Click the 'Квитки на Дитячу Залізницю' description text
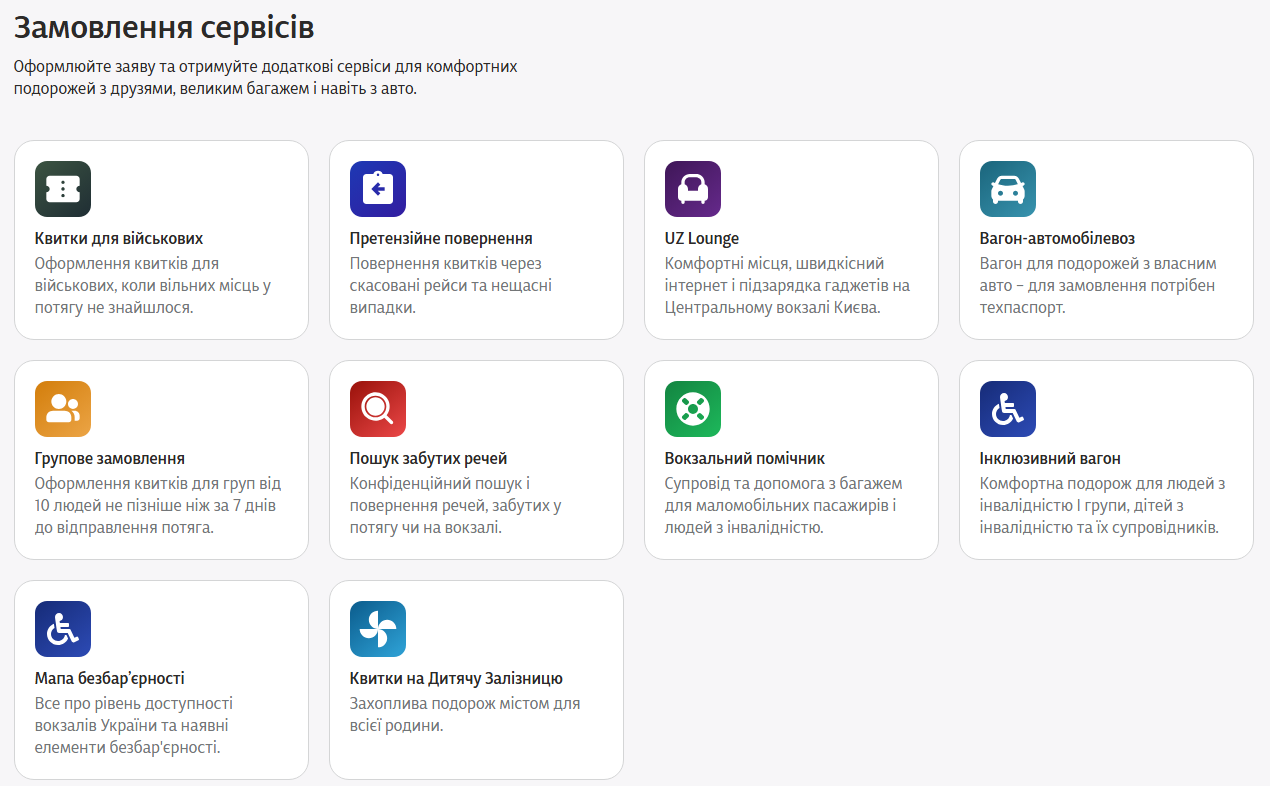Image resolution: width=1270 pixels, height=786 pixels. tap(465, 715)
